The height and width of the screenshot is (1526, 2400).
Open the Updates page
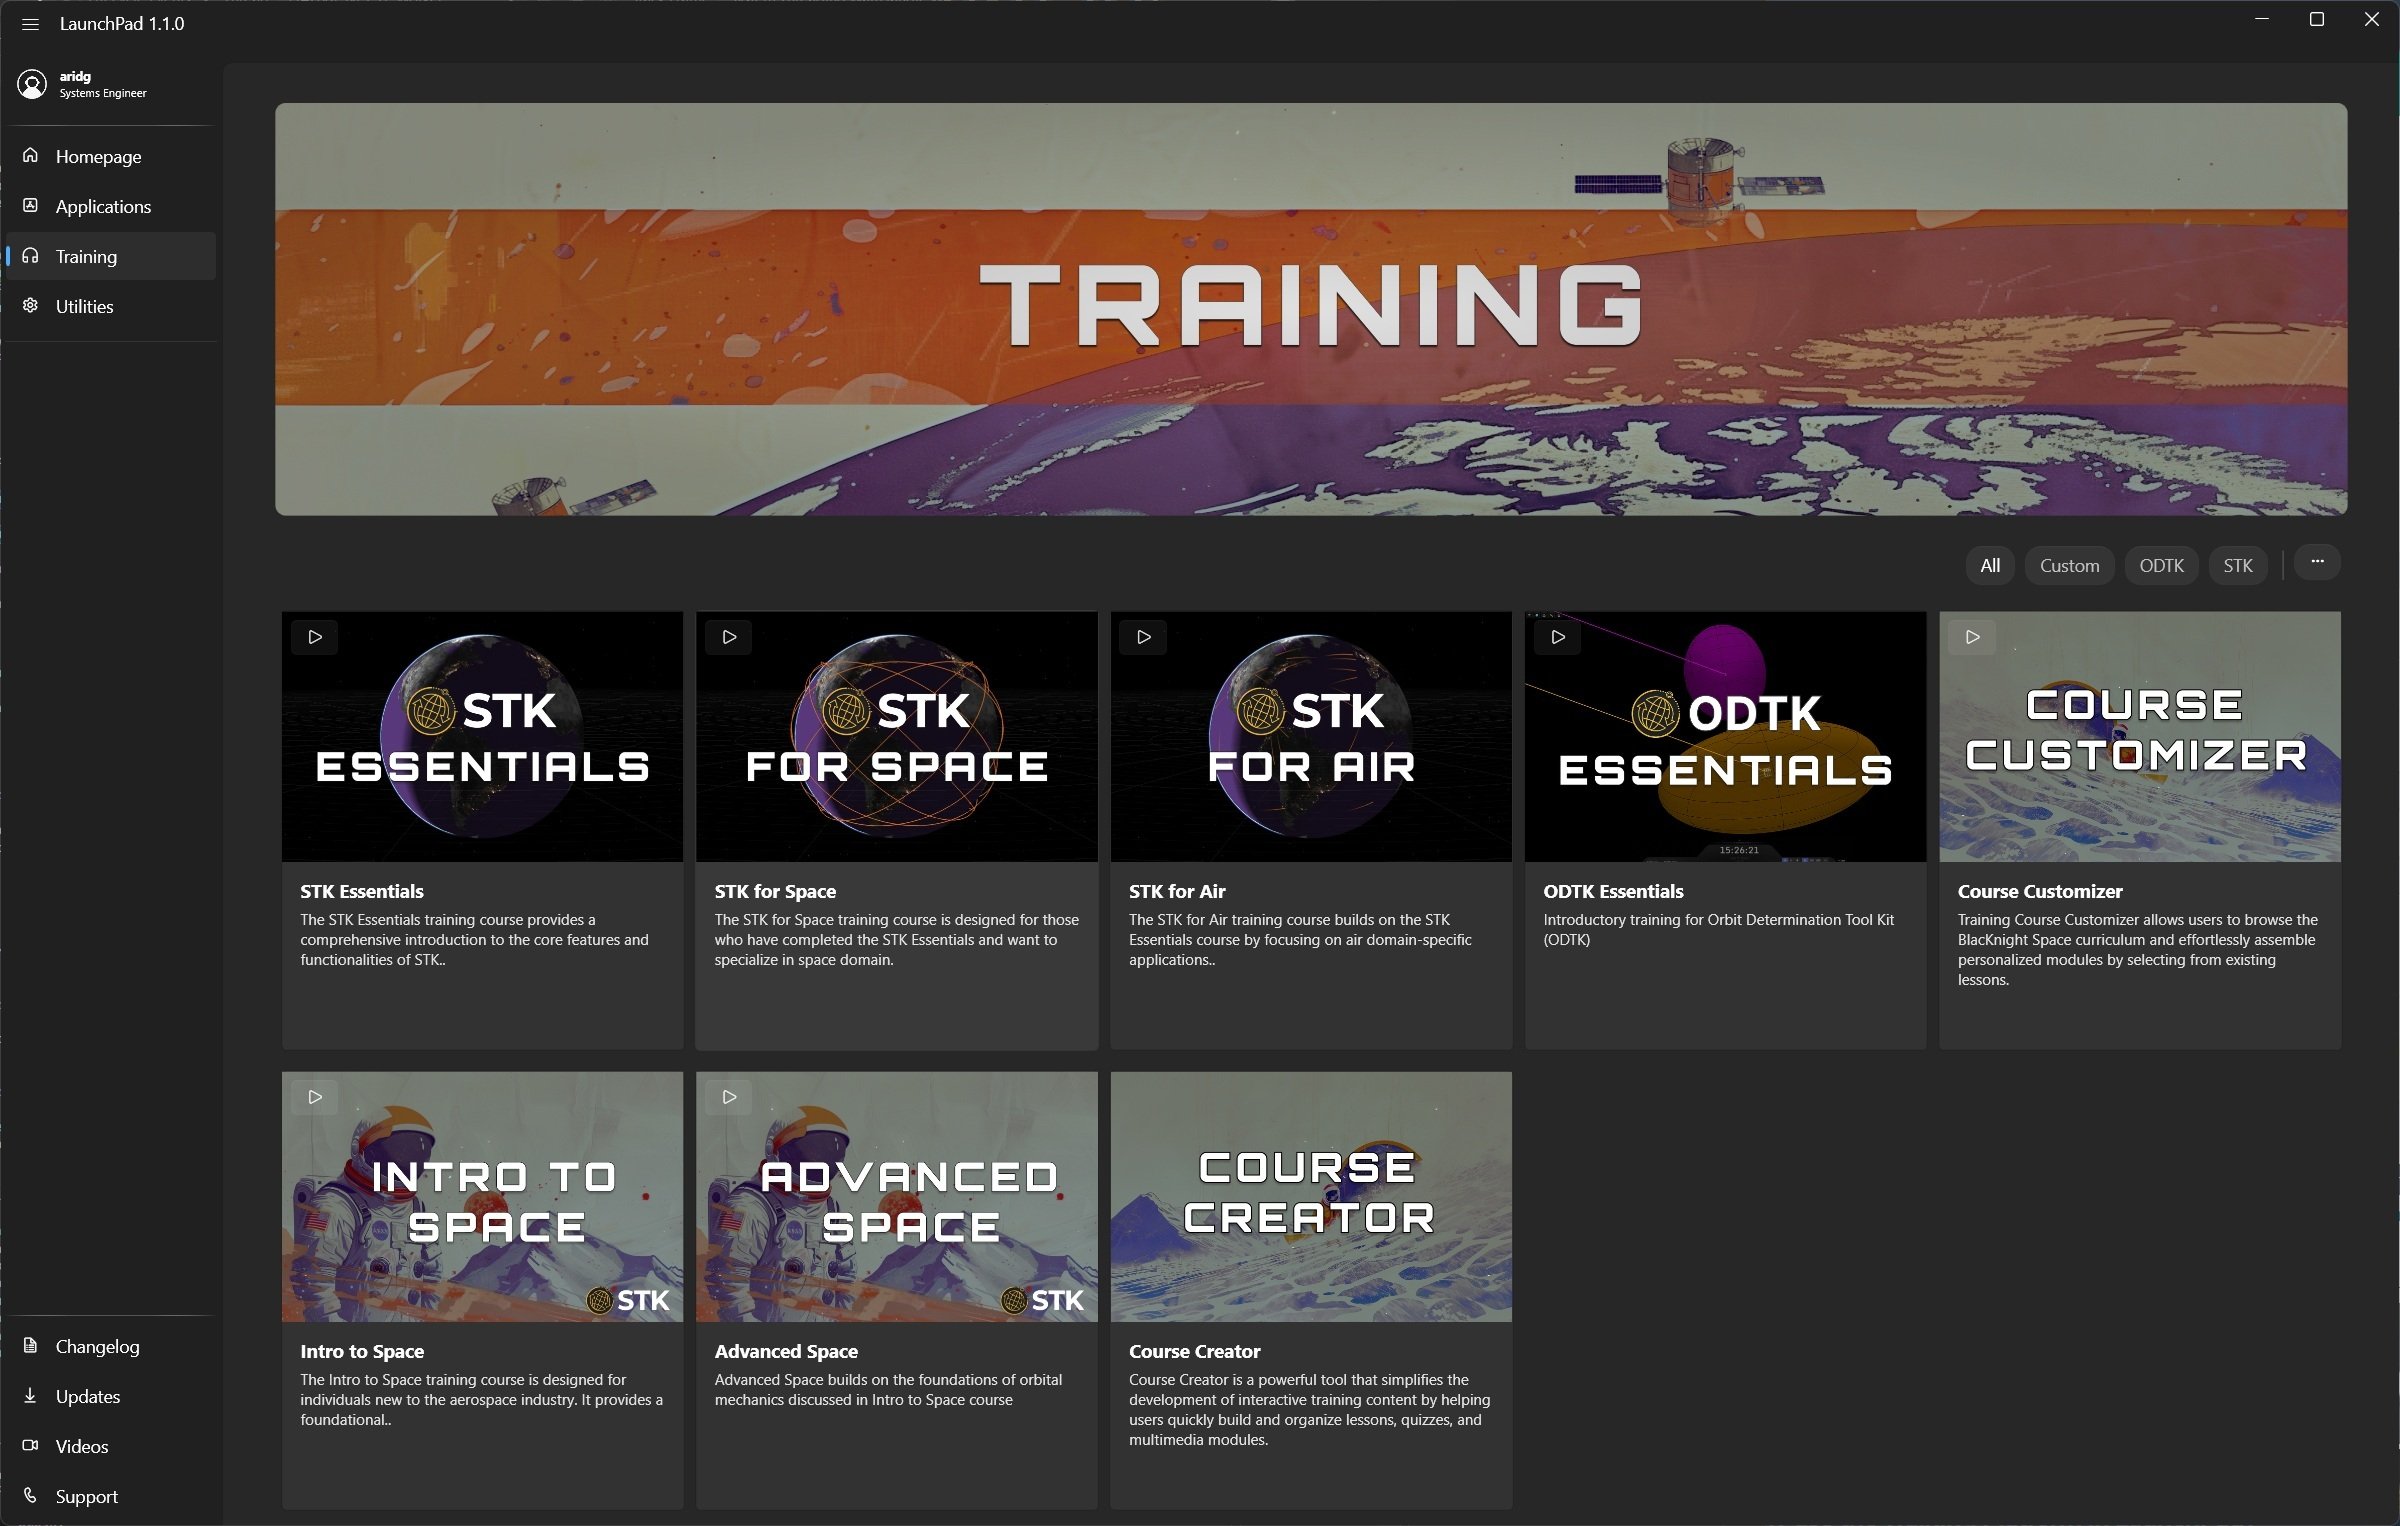[110, 1396]
